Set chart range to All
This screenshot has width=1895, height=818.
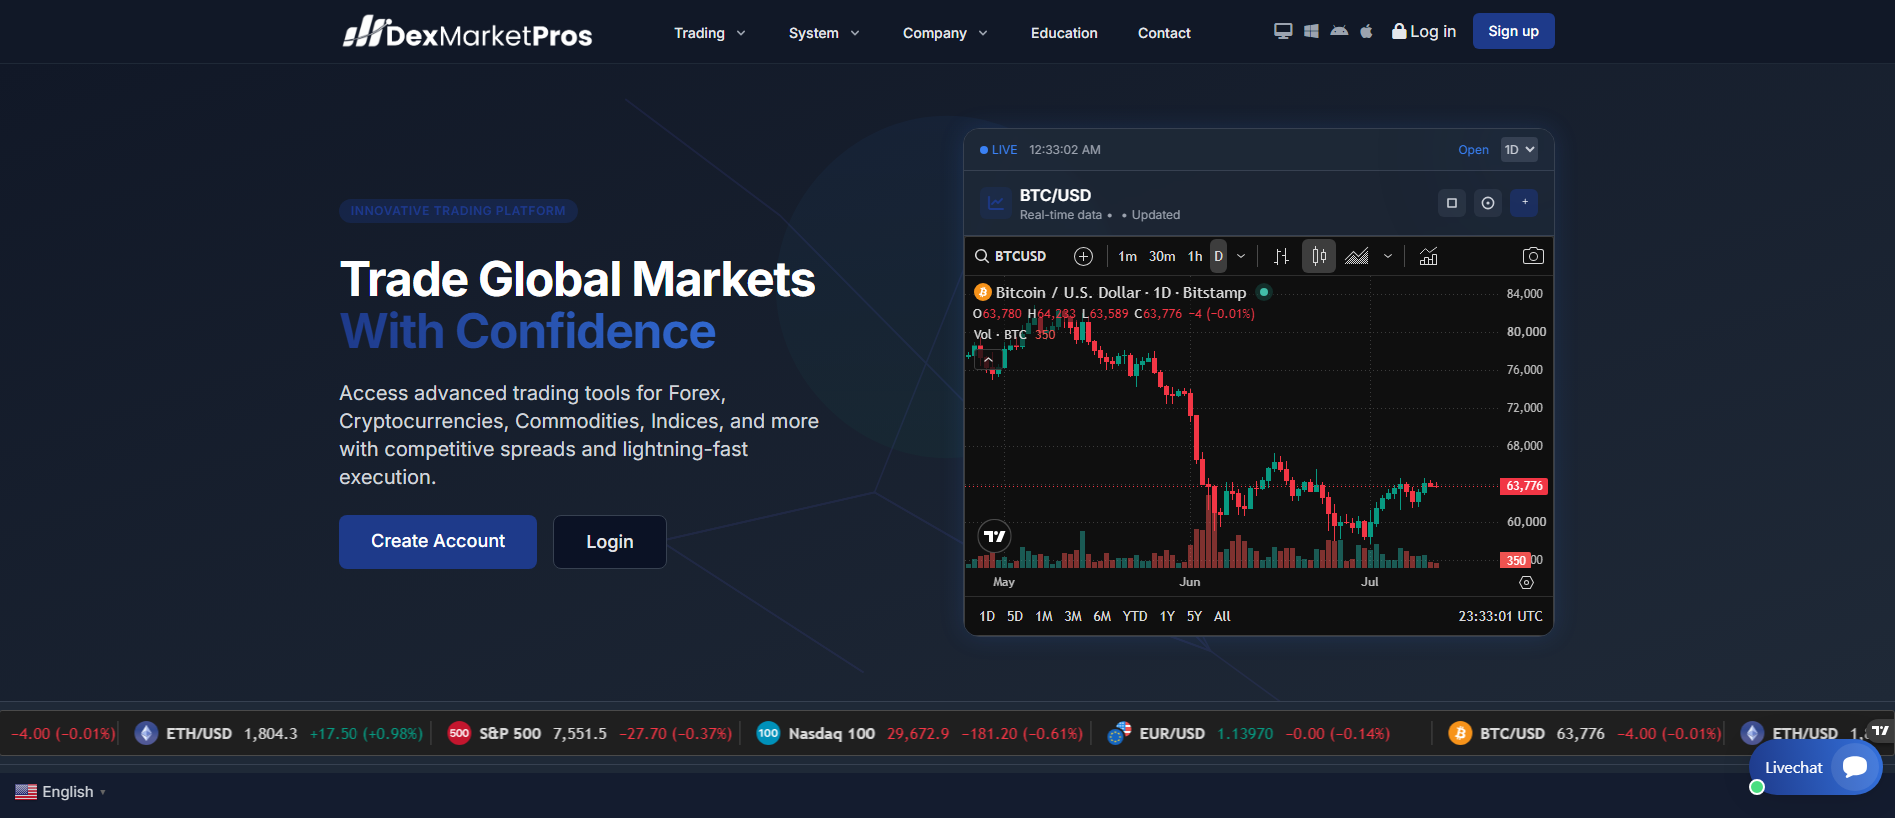tap(1222, 616)
